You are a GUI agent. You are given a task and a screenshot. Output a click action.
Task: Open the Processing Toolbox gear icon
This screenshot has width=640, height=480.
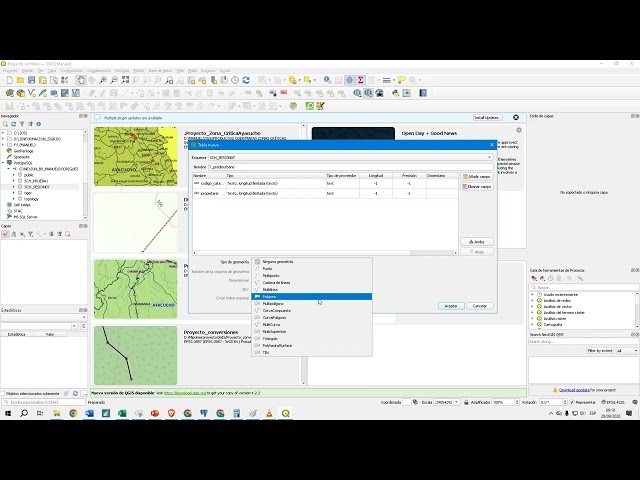pos(349,80)
